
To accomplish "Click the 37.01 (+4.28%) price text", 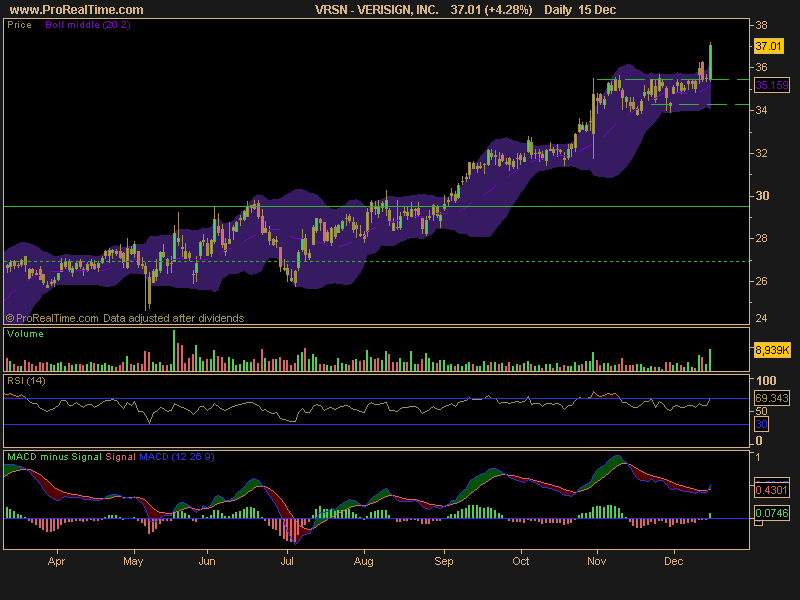I will pos(491,10).
